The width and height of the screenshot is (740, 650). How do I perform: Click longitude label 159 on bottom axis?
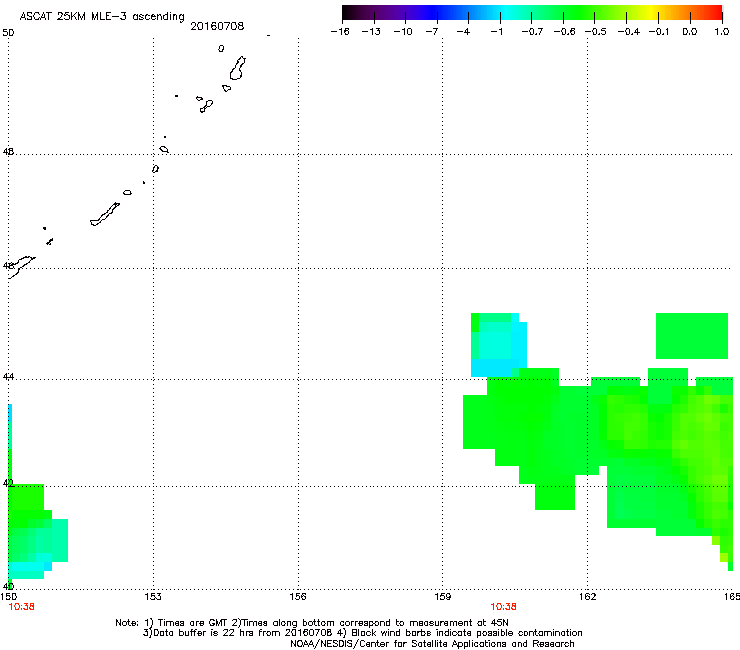point(442,597)
